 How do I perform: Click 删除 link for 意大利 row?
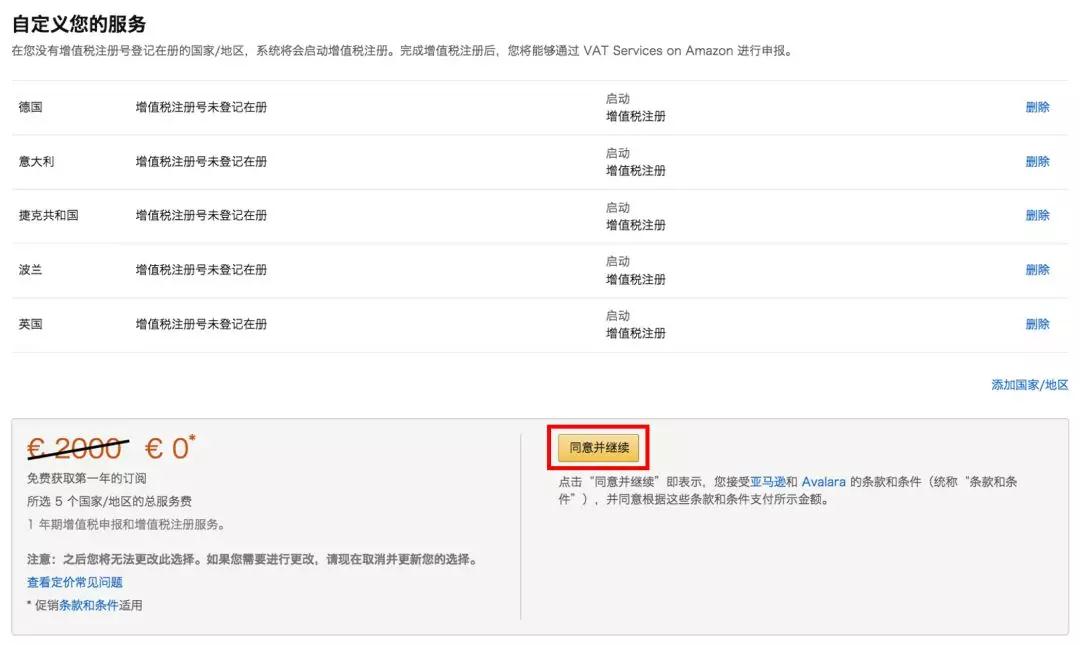(1037, 161)
